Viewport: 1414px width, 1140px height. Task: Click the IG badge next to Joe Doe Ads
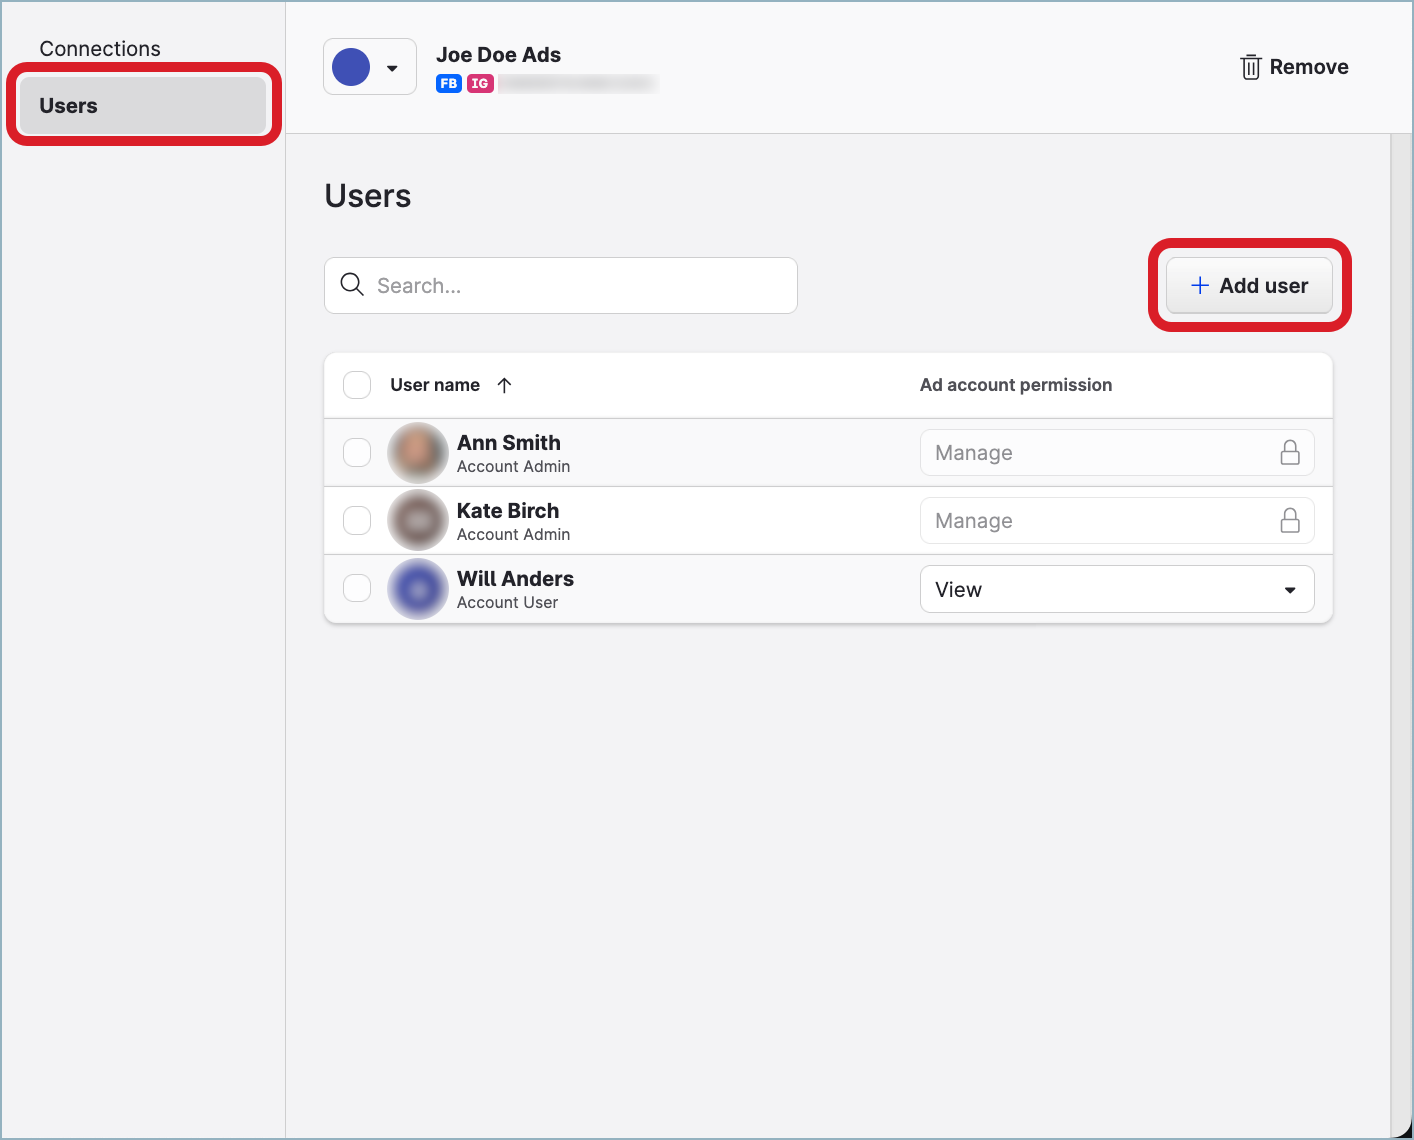coord(481,84)
